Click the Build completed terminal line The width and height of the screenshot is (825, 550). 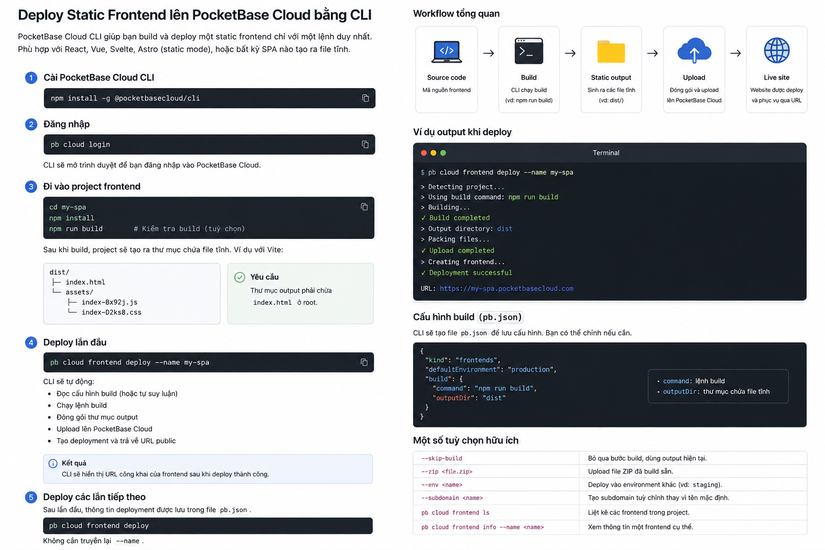[x=456, y=217]
